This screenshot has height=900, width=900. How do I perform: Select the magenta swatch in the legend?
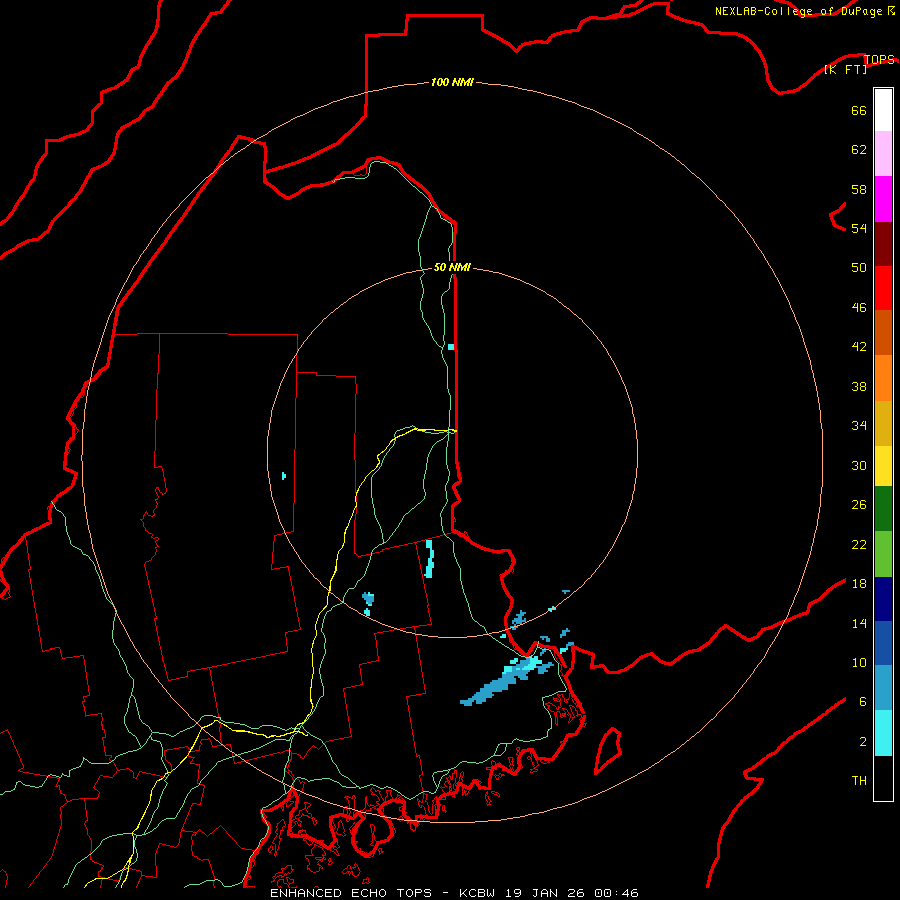[883, 199]
